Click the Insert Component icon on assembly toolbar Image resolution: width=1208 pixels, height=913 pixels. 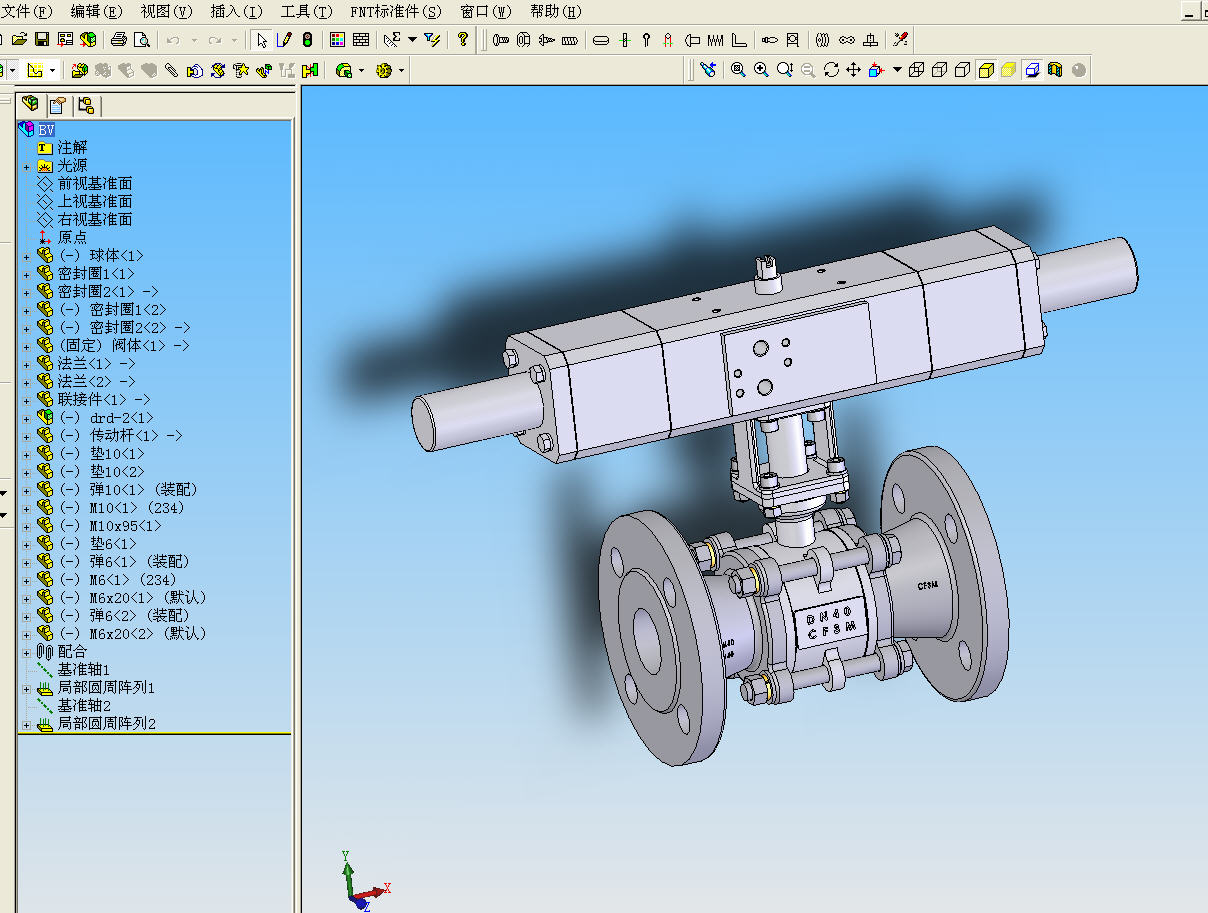[x=79, y=70]
